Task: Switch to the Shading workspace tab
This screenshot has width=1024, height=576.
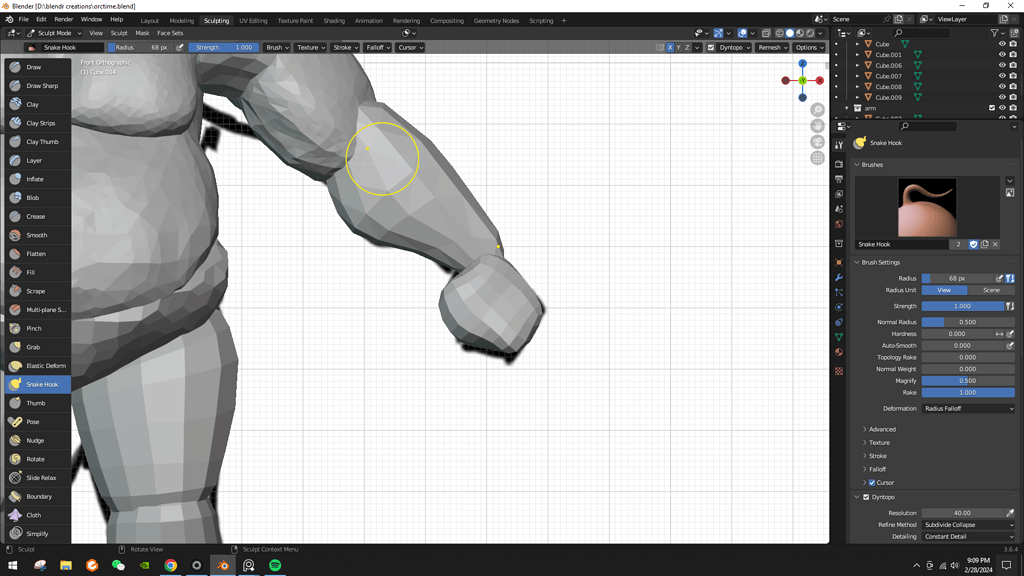Action: (334, 19)
